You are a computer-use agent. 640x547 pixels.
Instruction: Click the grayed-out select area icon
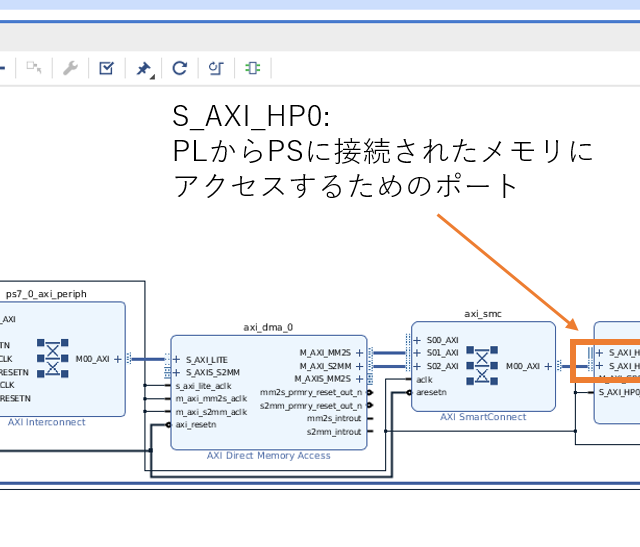click(34, 68)
